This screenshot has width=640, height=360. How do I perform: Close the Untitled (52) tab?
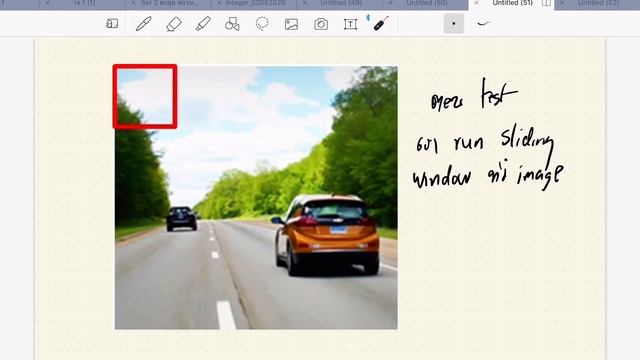tap(562, 3)
